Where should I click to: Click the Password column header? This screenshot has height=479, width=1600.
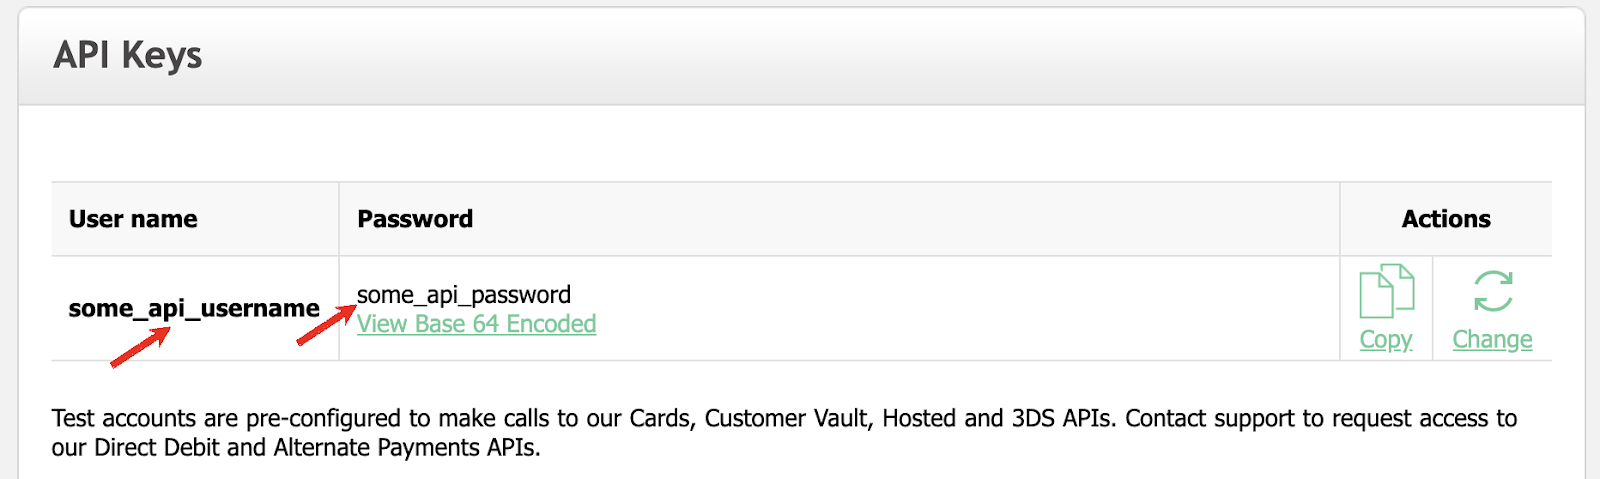[x=415, y=219]
